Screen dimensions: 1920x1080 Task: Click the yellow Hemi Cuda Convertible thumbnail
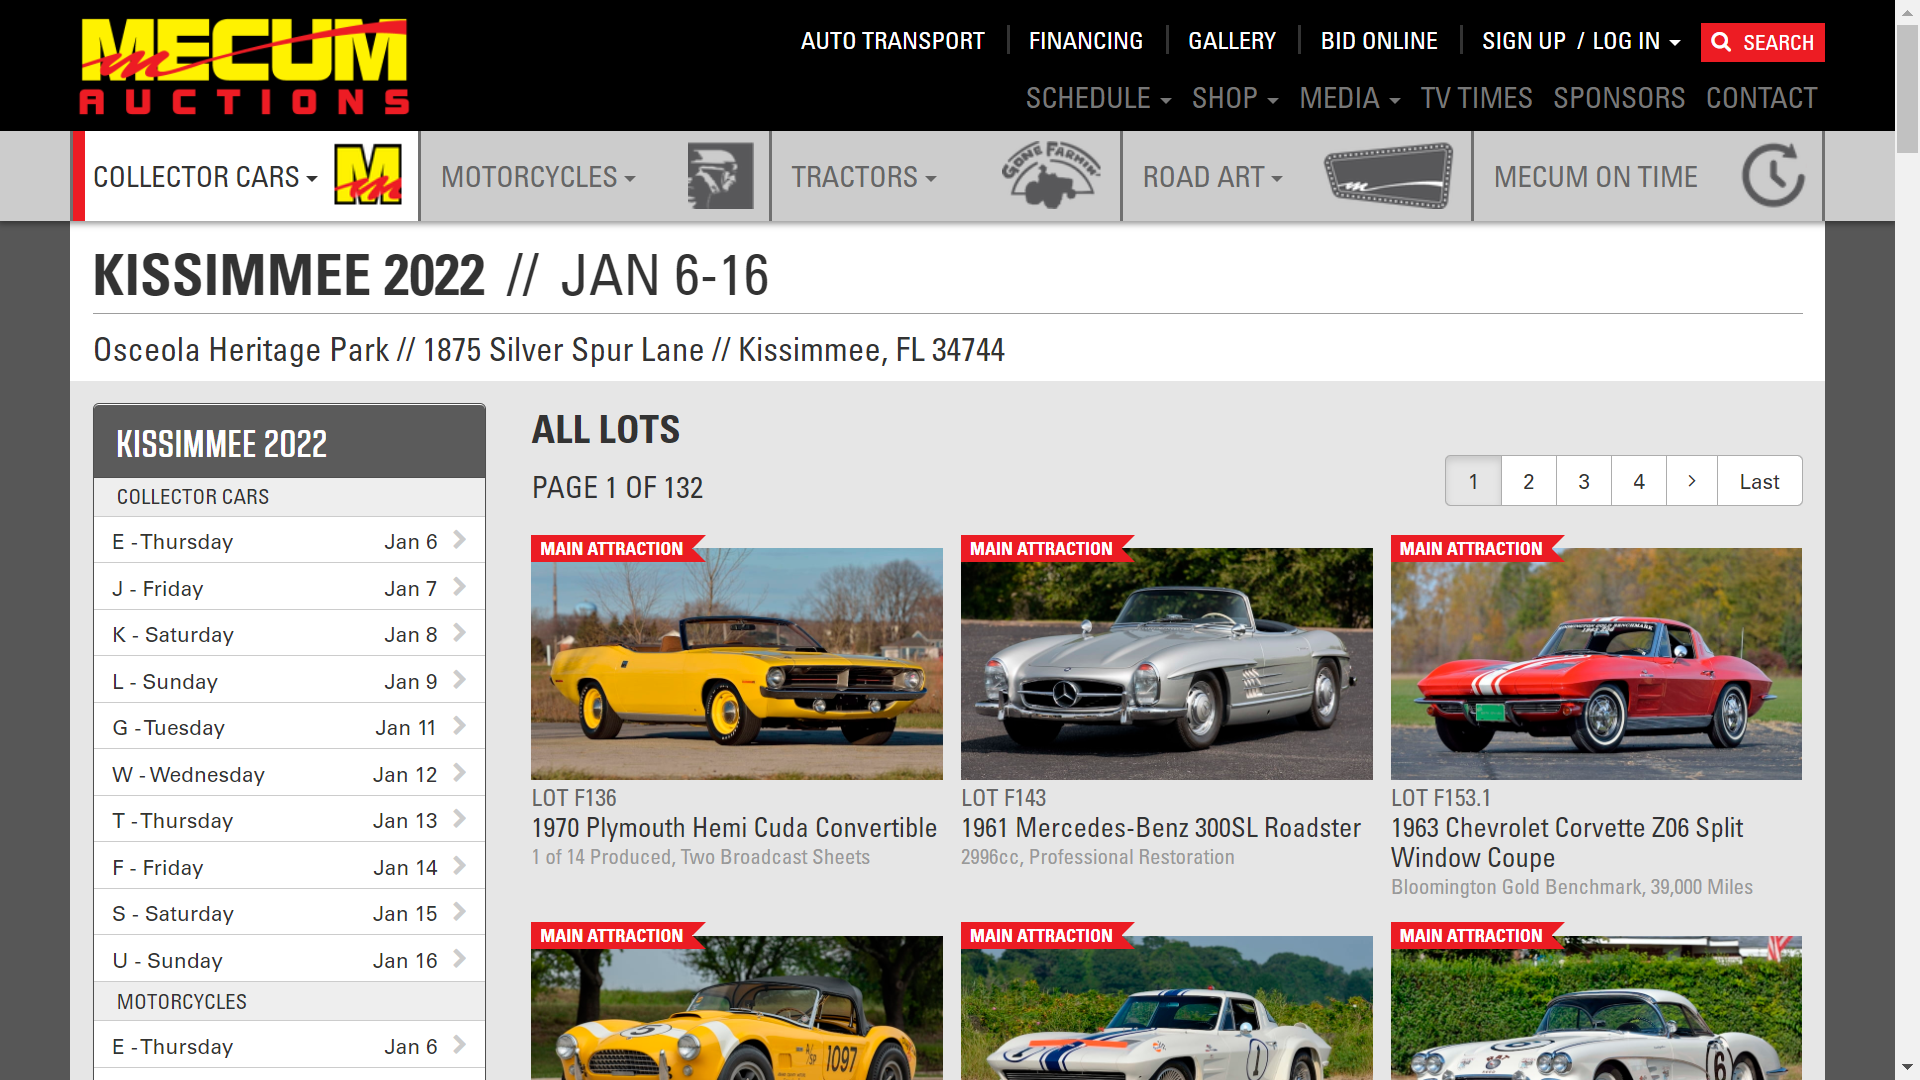(x=736, y=663)
